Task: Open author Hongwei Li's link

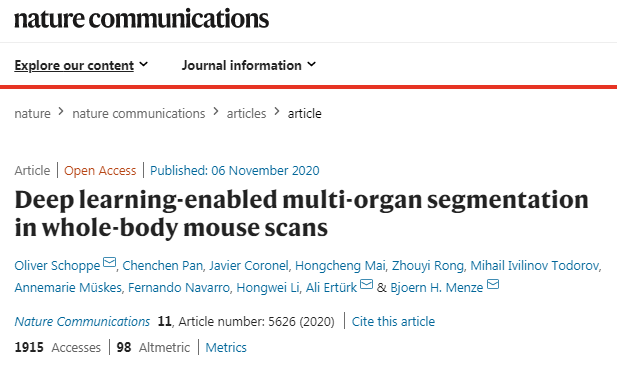Action: coord(268,288)
